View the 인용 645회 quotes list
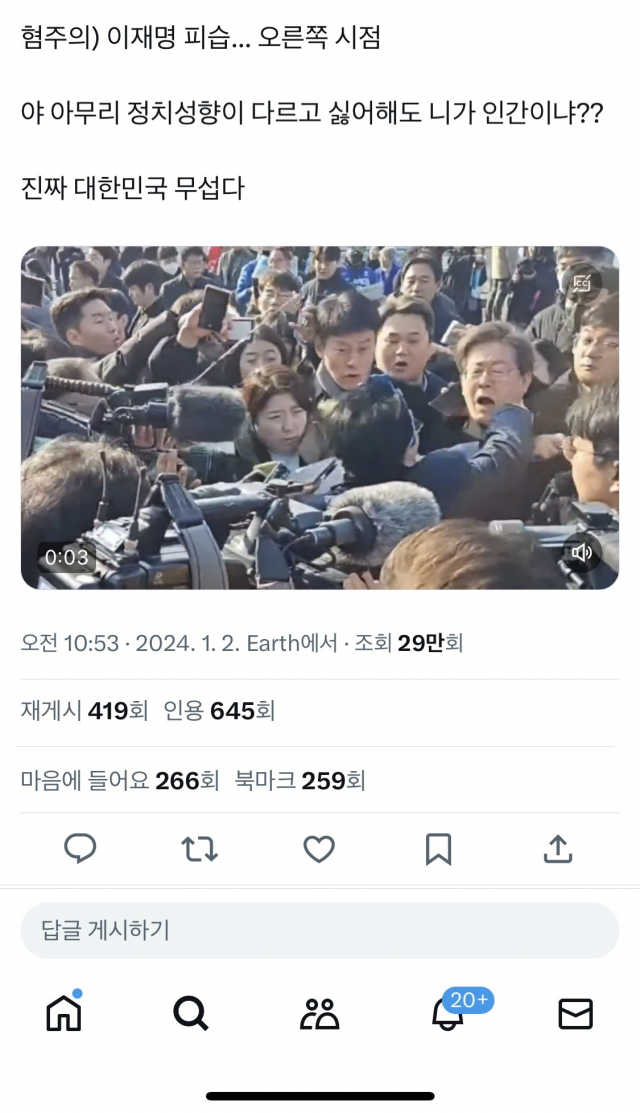The width and height of the screenshot is (640, 1113). (x=219, y=711)
